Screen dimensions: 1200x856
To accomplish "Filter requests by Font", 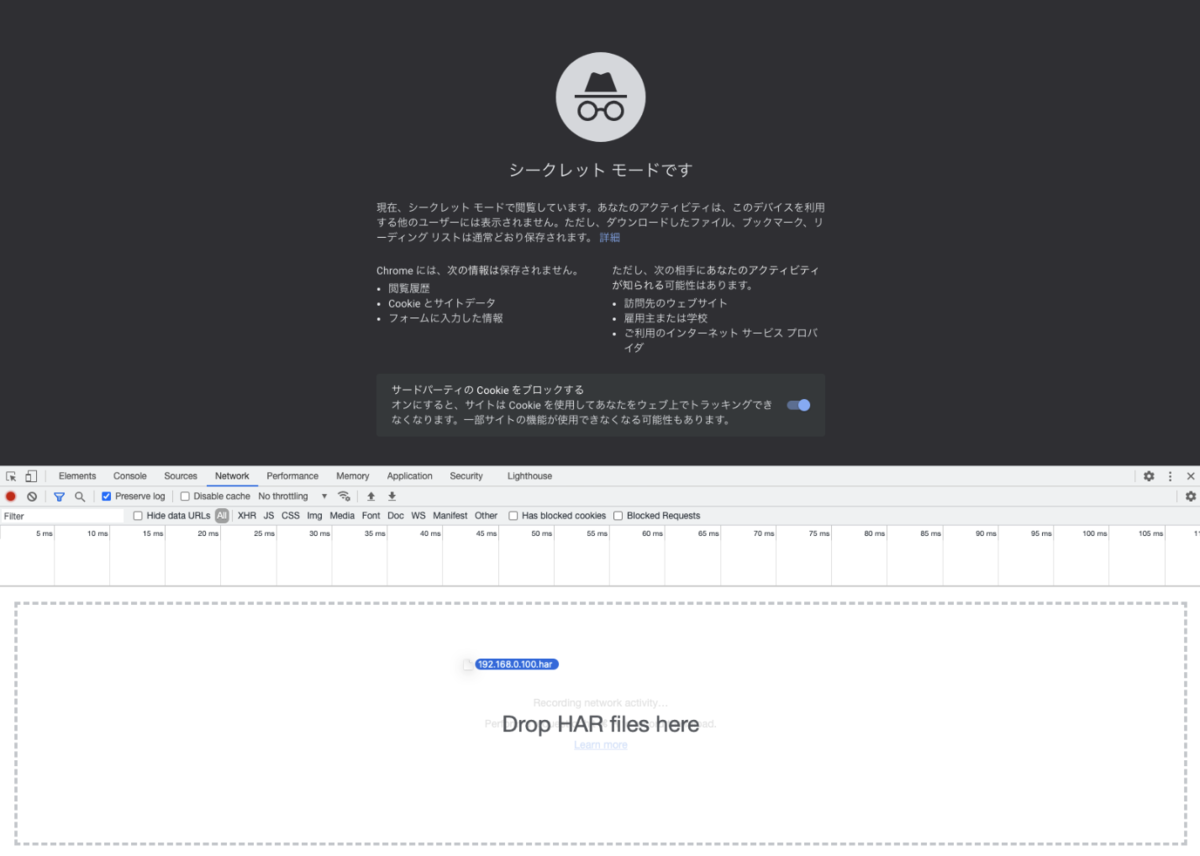I will point(371,516).
